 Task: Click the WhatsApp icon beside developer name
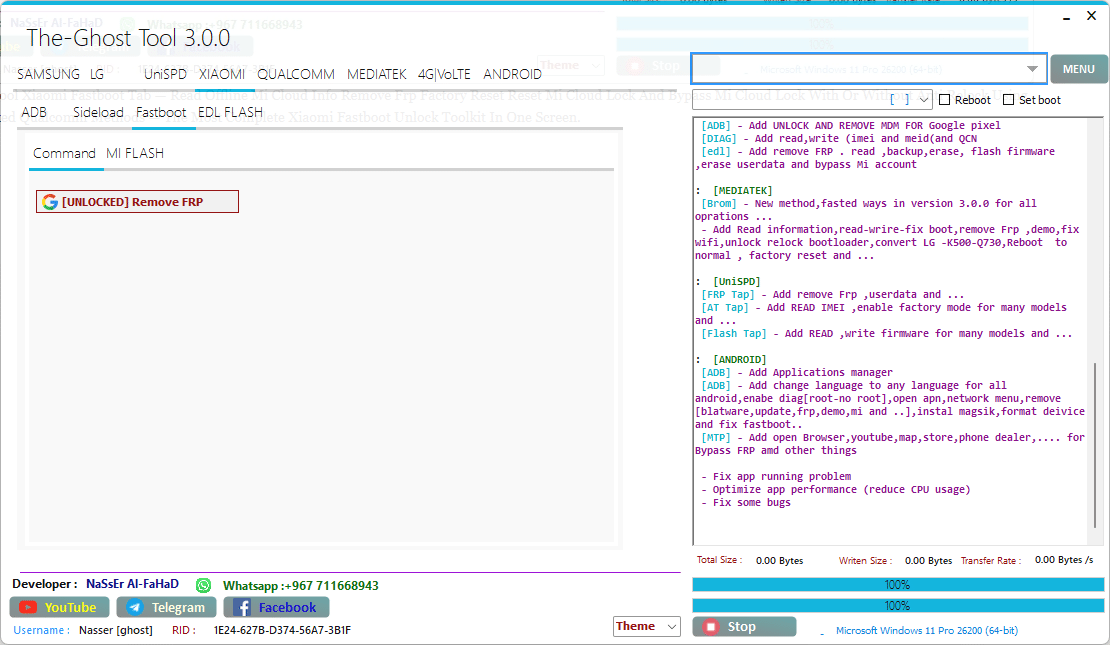(x=203, y=586)
